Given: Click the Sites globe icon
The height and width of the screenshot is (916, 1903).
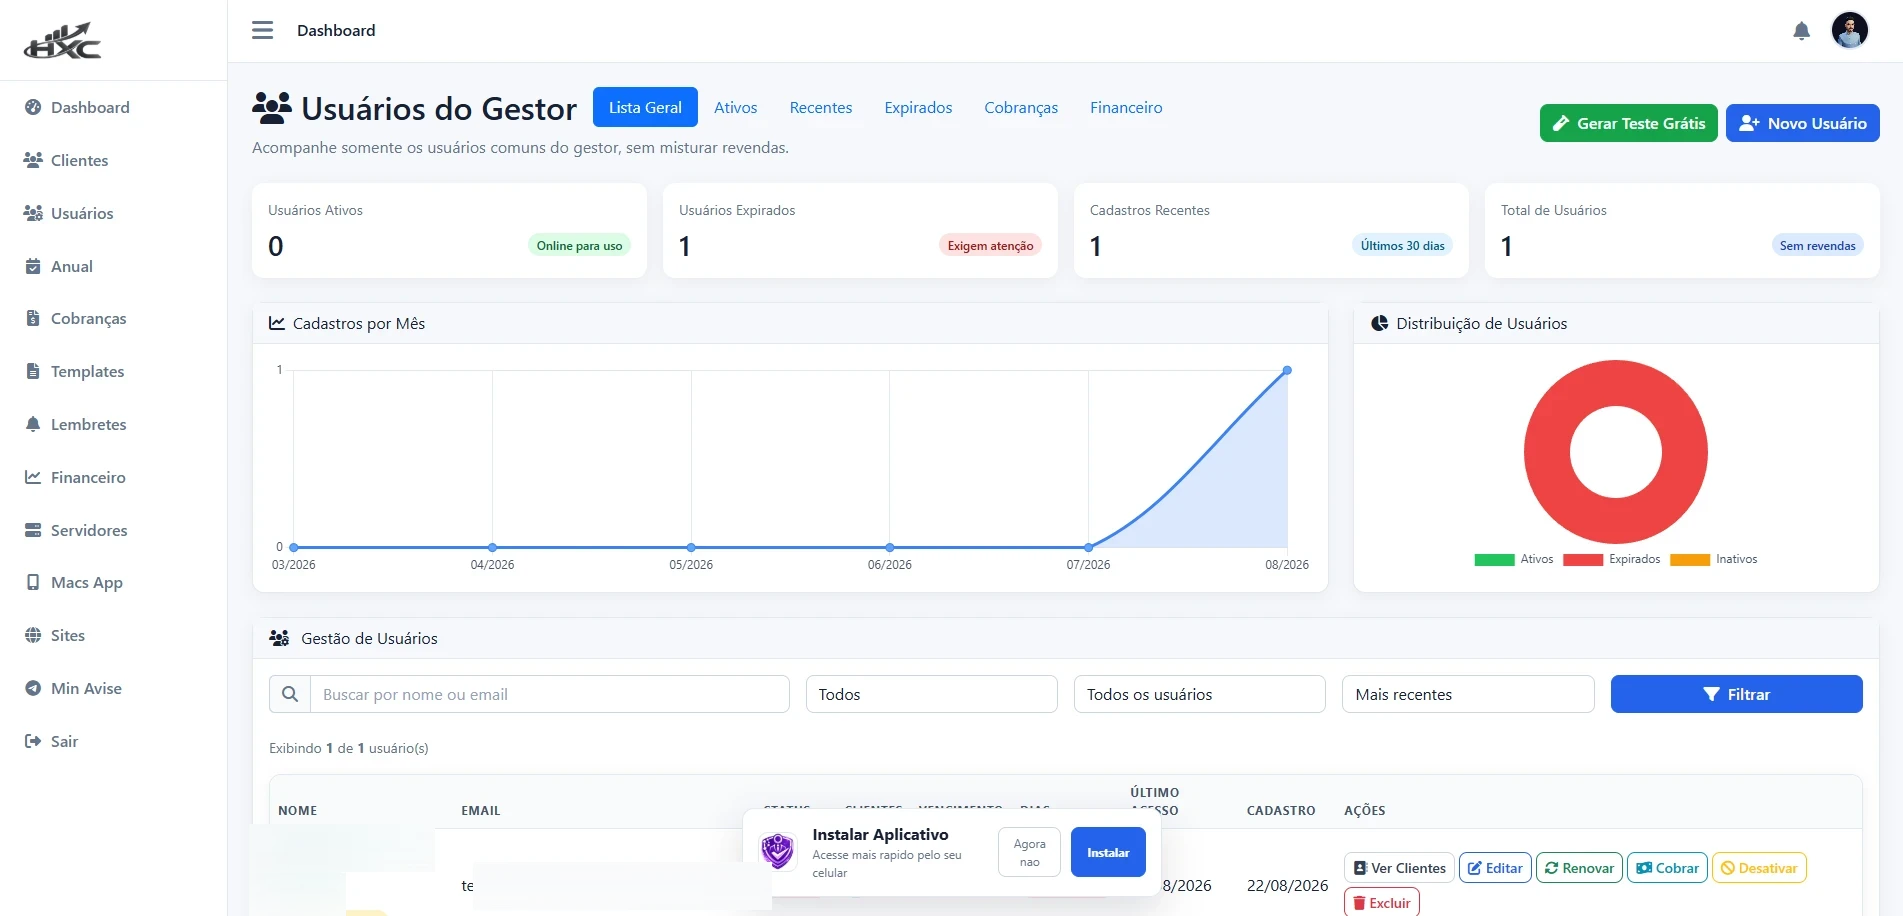Looking at the screenshot, I should pos(33,635).
